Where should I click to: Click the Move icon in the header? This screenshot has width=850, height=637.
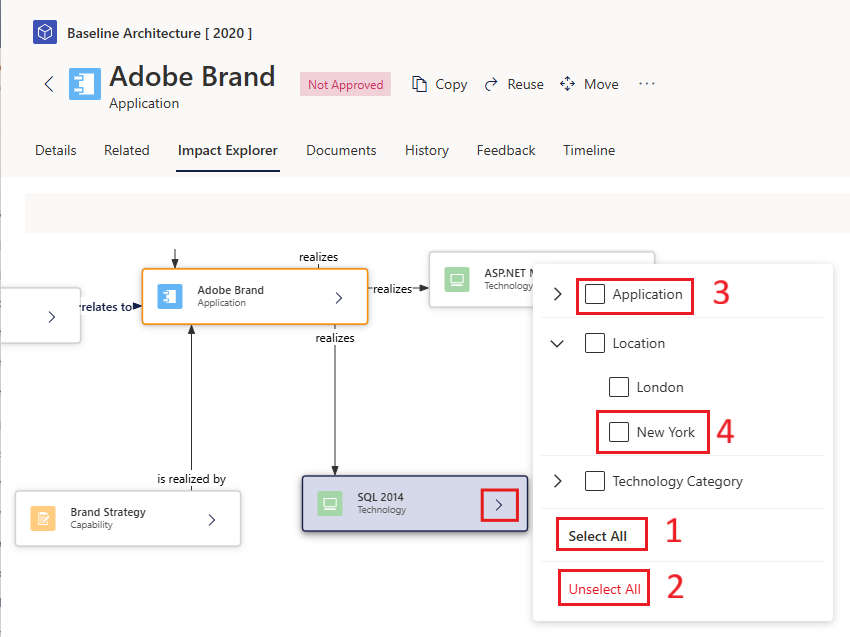[567, 84]
